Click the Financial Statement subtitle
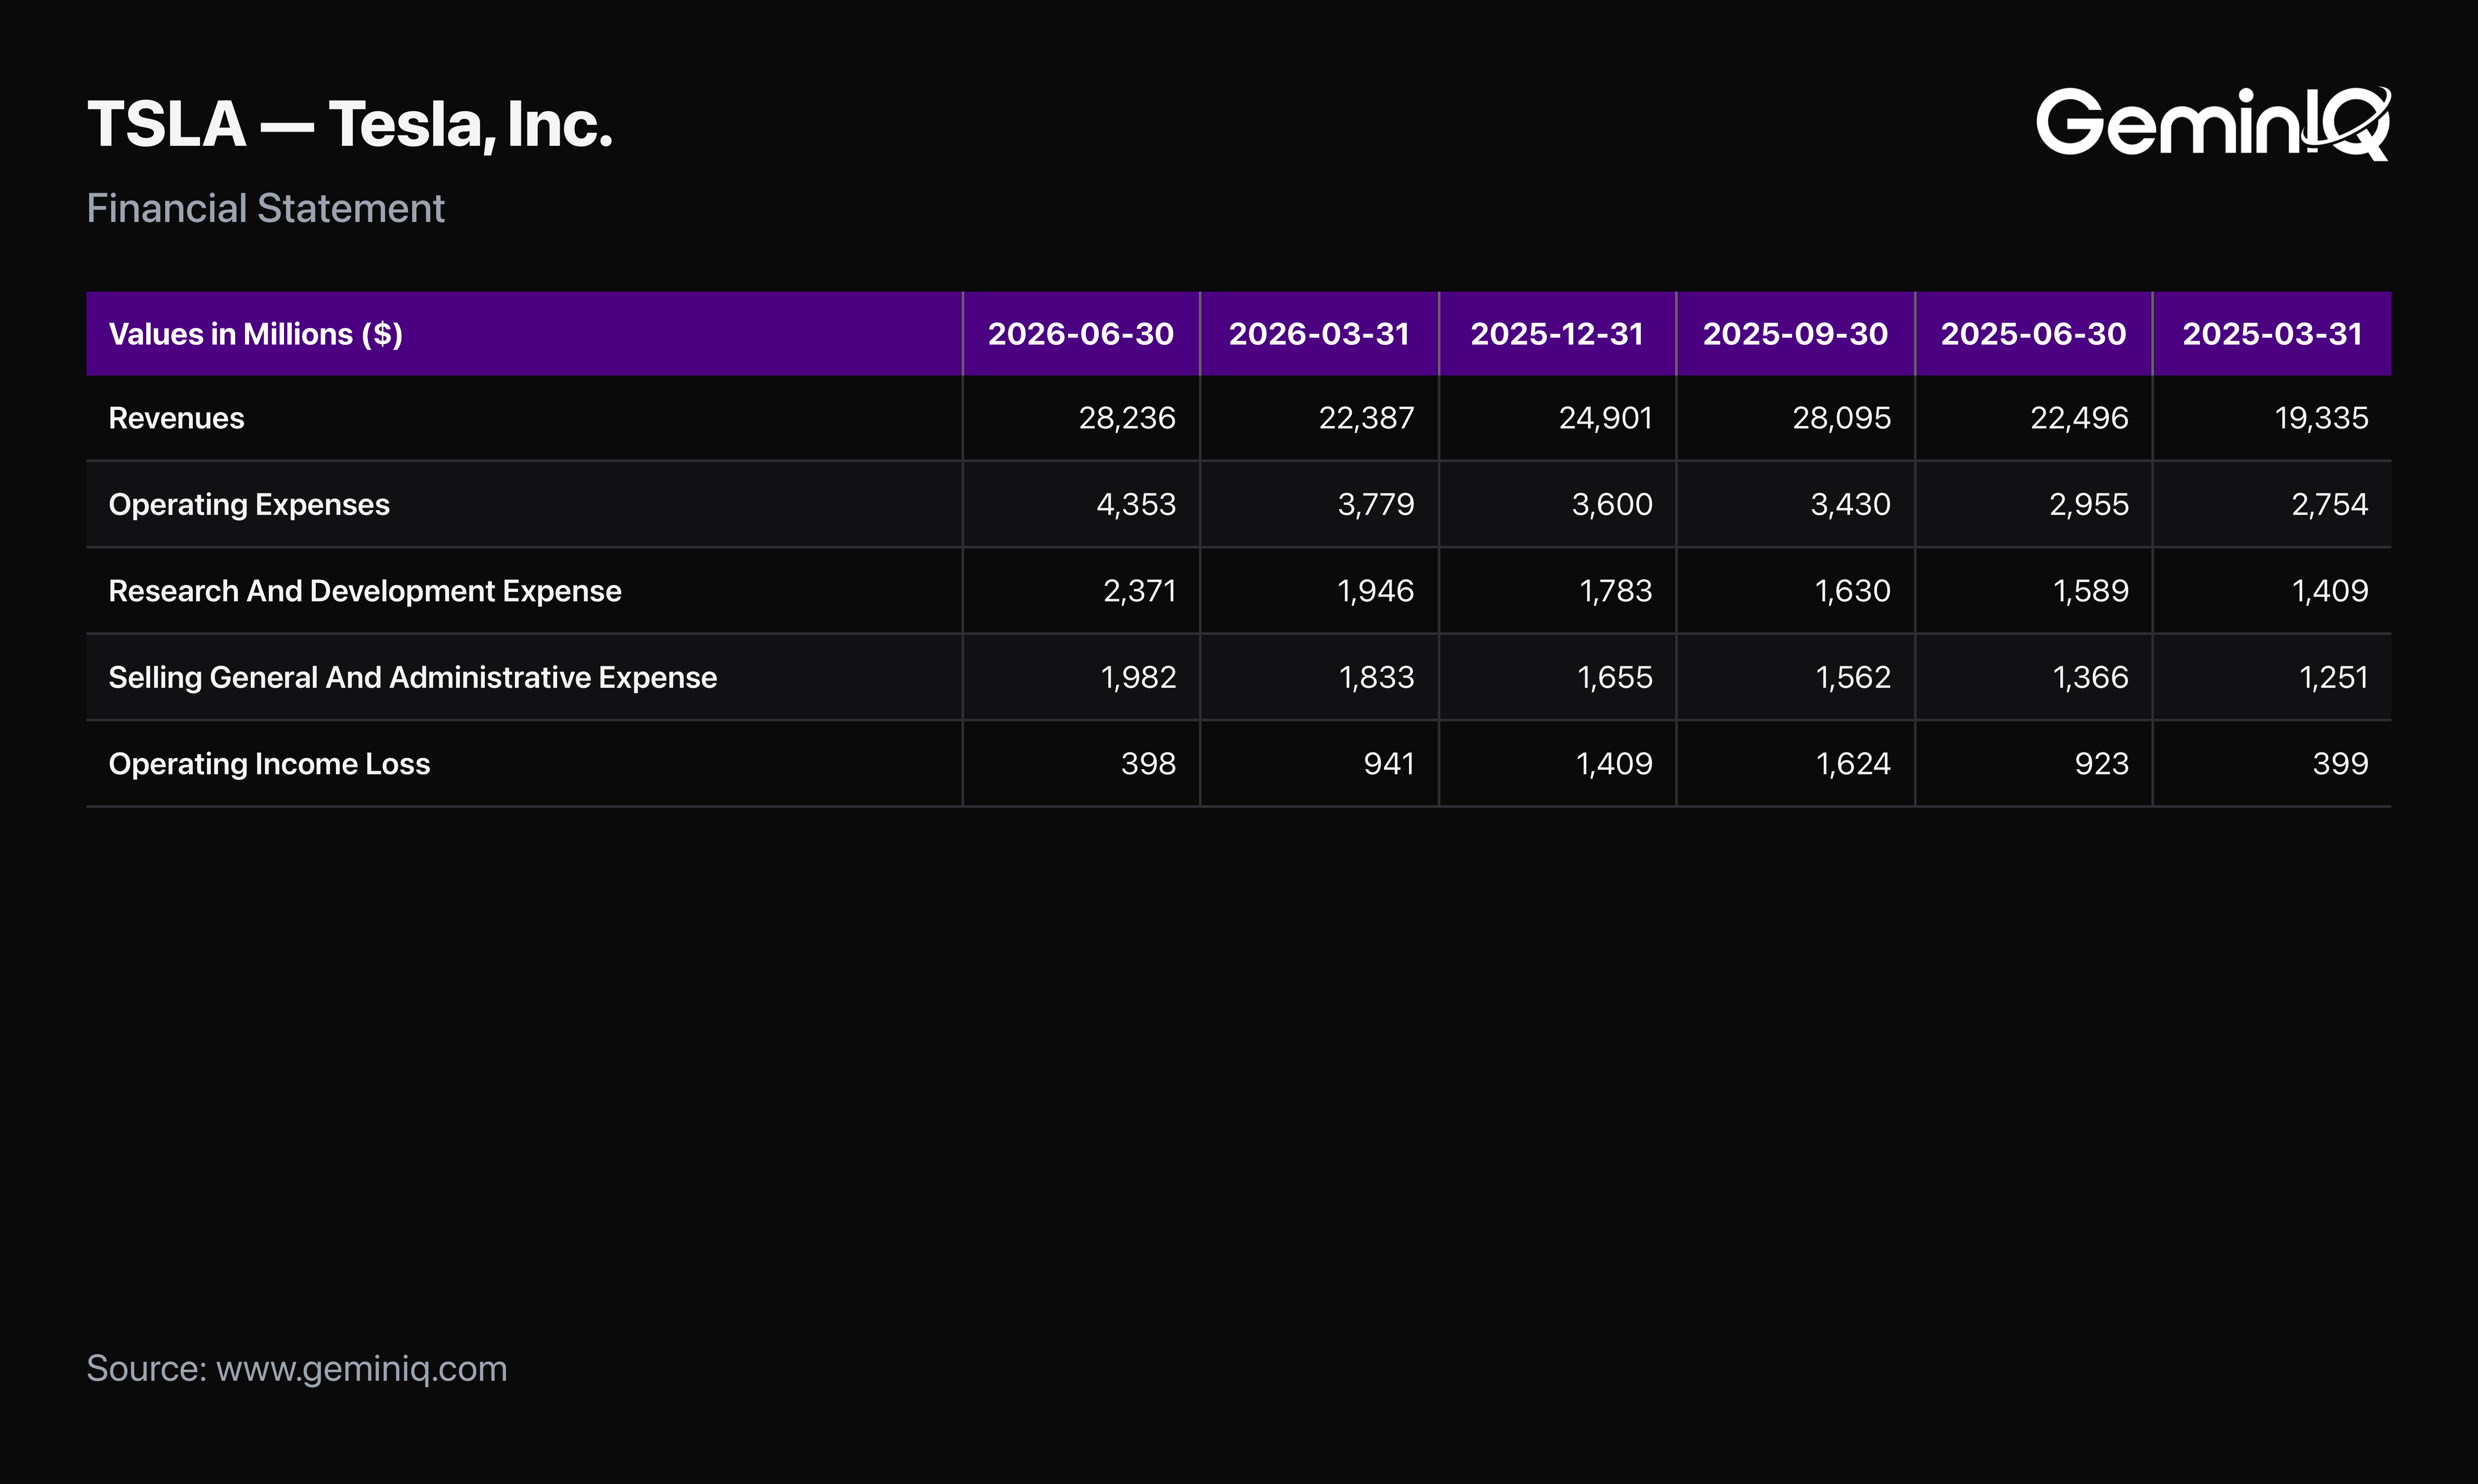Image resolution: width=2478 pixels, height=1484 pixels. pyautogui.click(x=265, y=208)
